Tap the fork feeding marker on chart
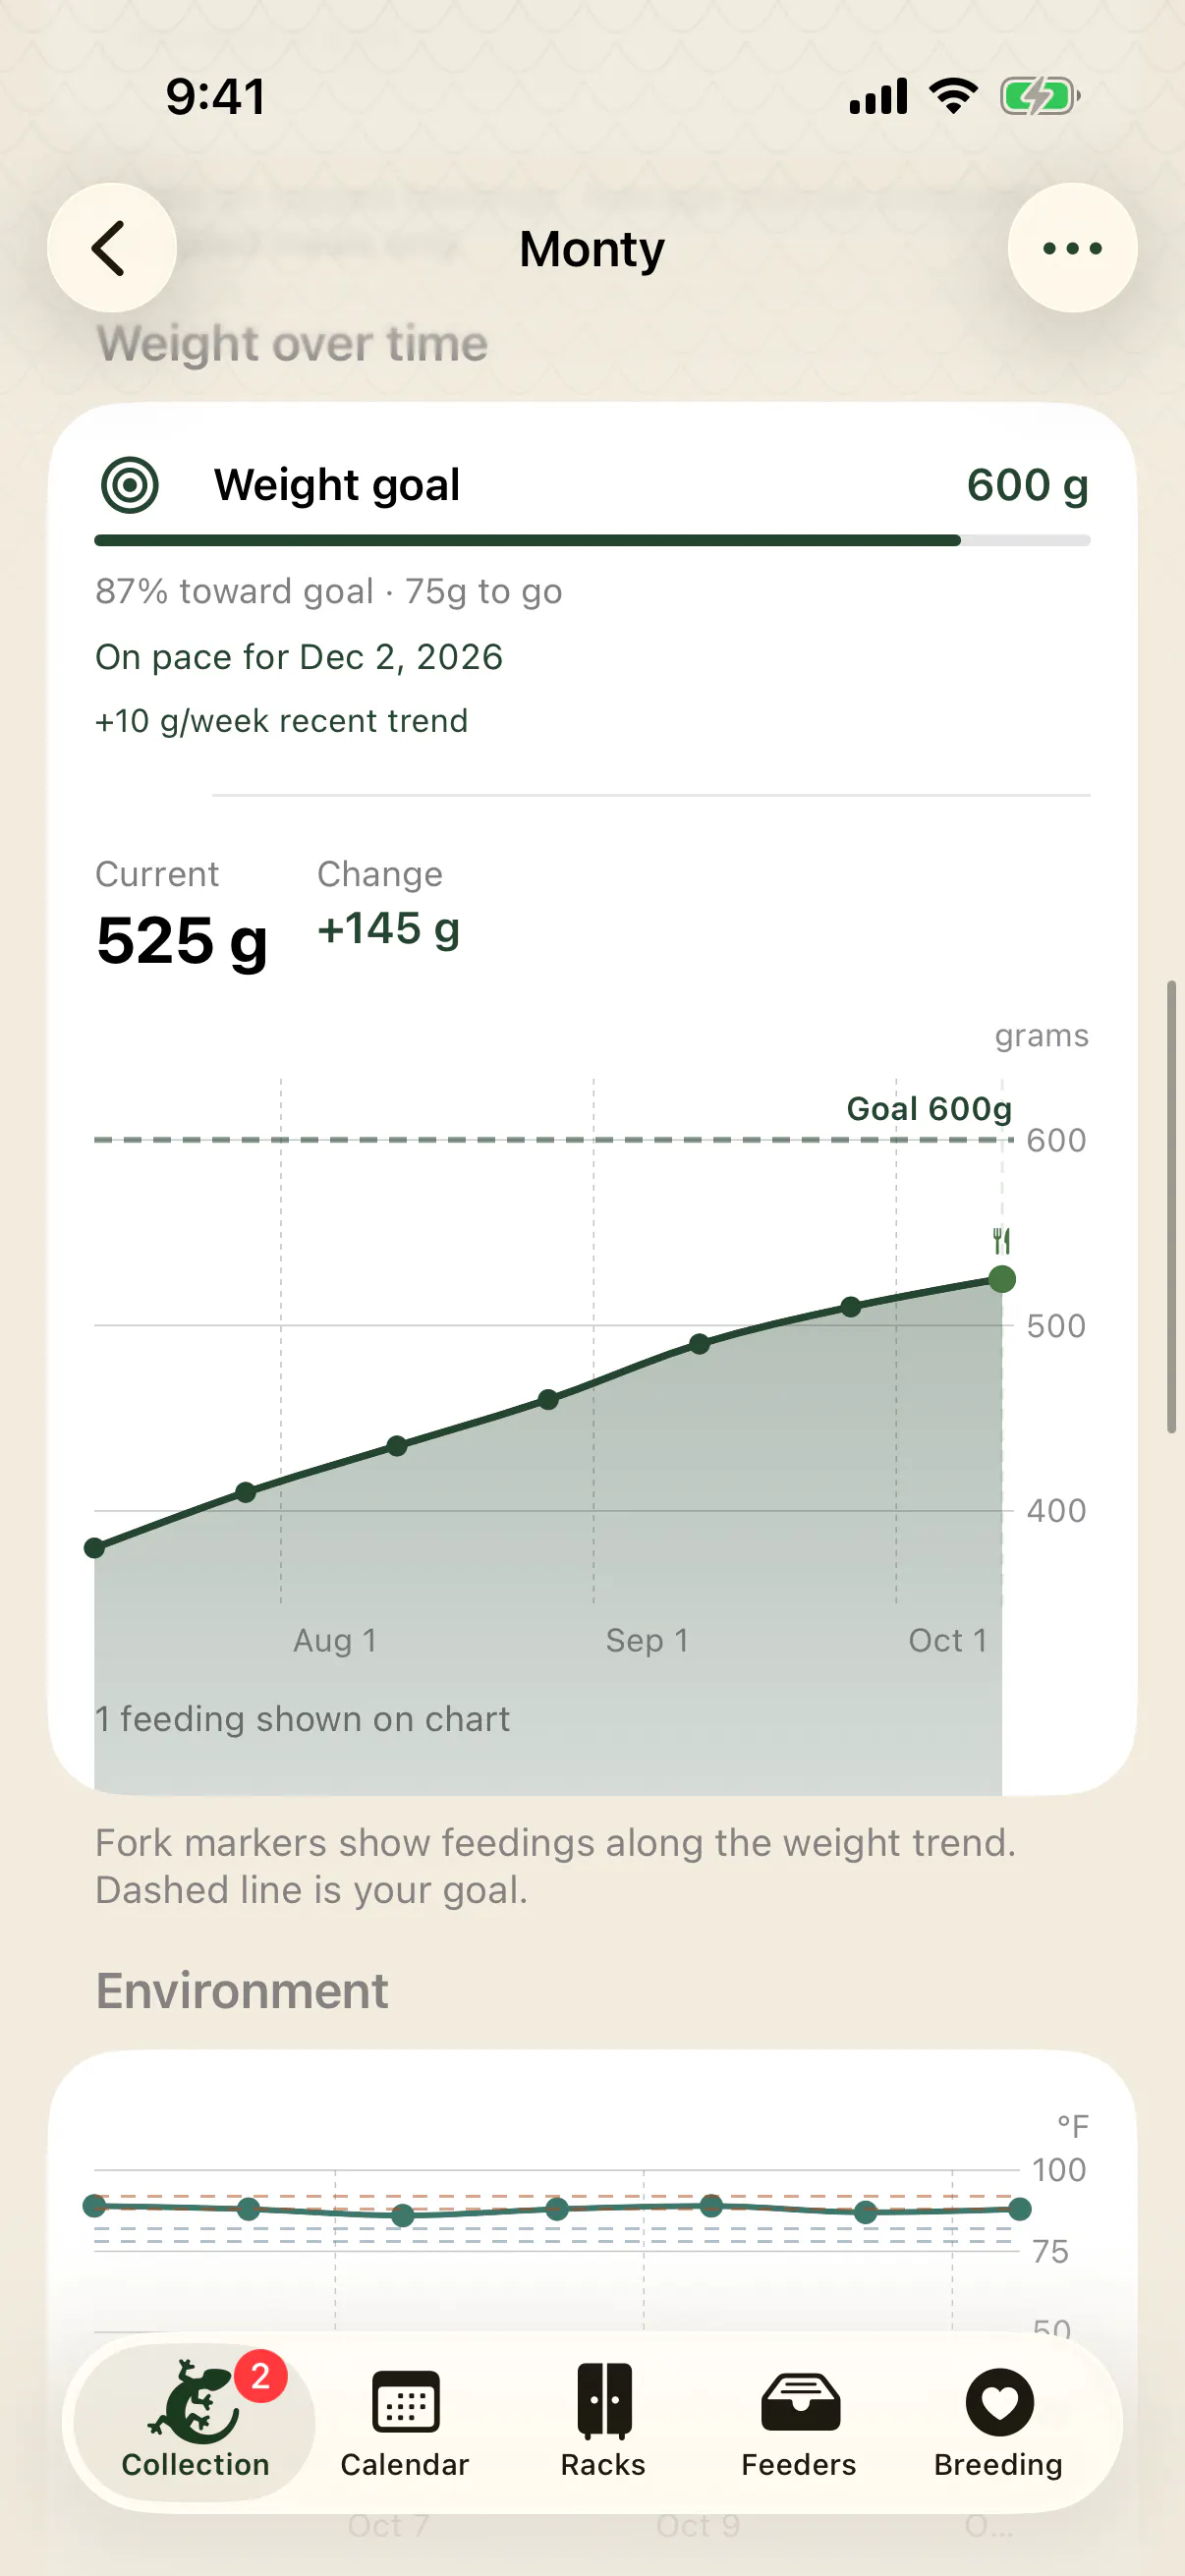 [1001, 1240]
